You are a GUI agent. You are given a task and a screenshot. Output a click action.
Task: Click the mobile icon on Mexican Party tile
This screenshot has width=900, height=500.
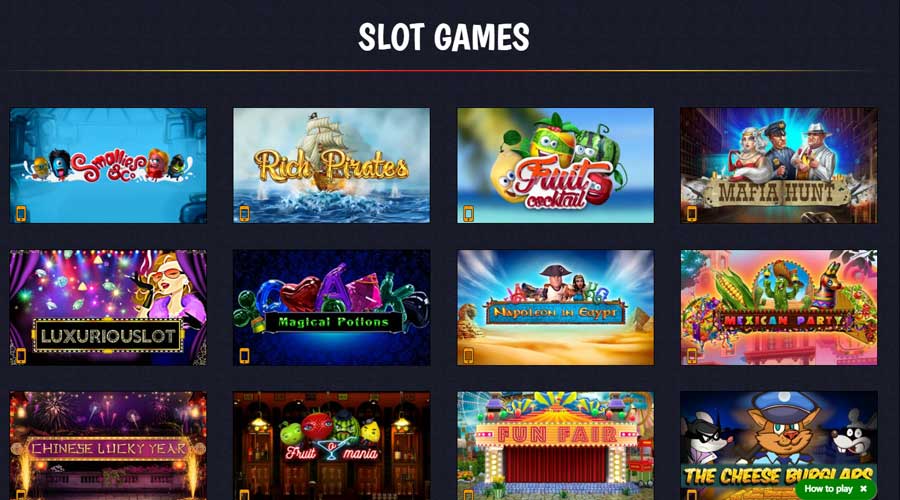tap(692, 356)
